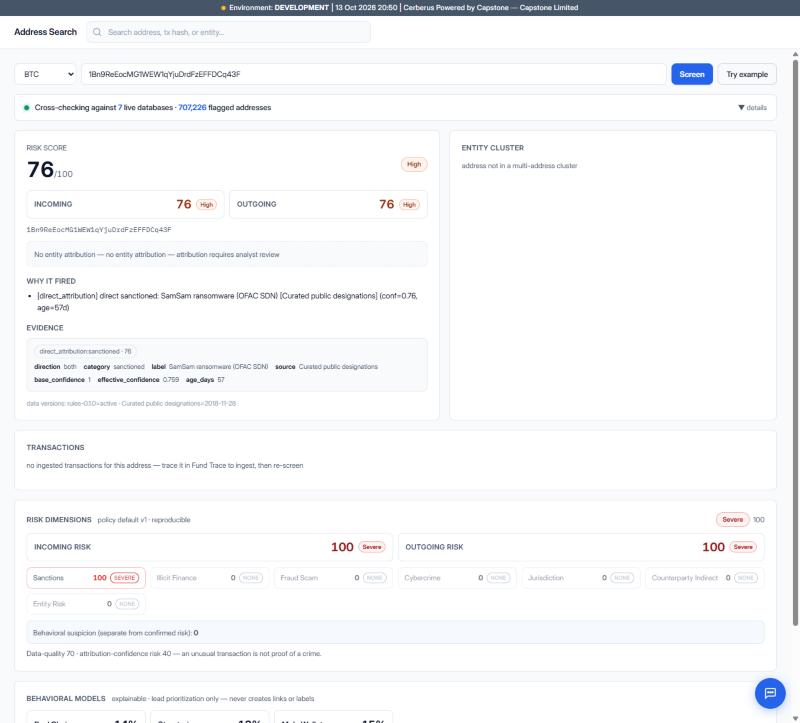Click the blue Screen button
800x723 pixels.
tap(692, 74)
